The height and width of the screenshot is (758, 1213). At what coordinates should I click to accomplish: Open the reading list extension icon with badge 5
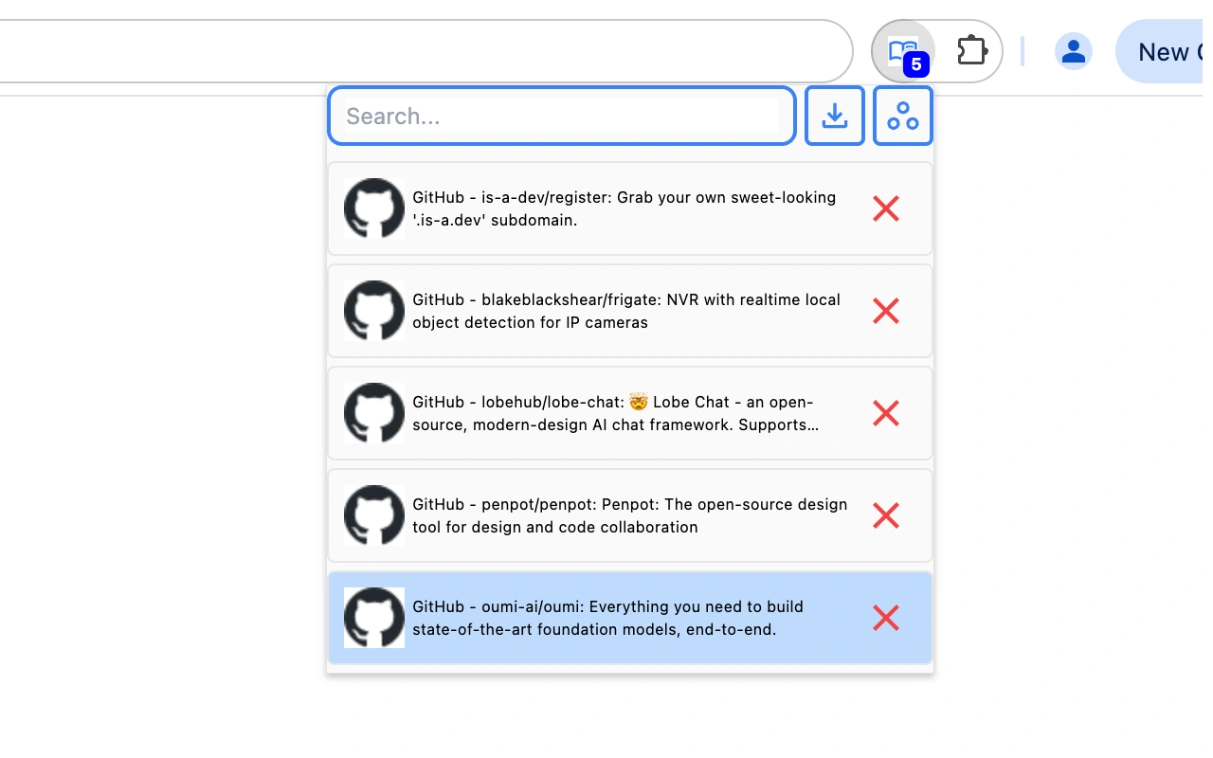[x=903, y=51]
